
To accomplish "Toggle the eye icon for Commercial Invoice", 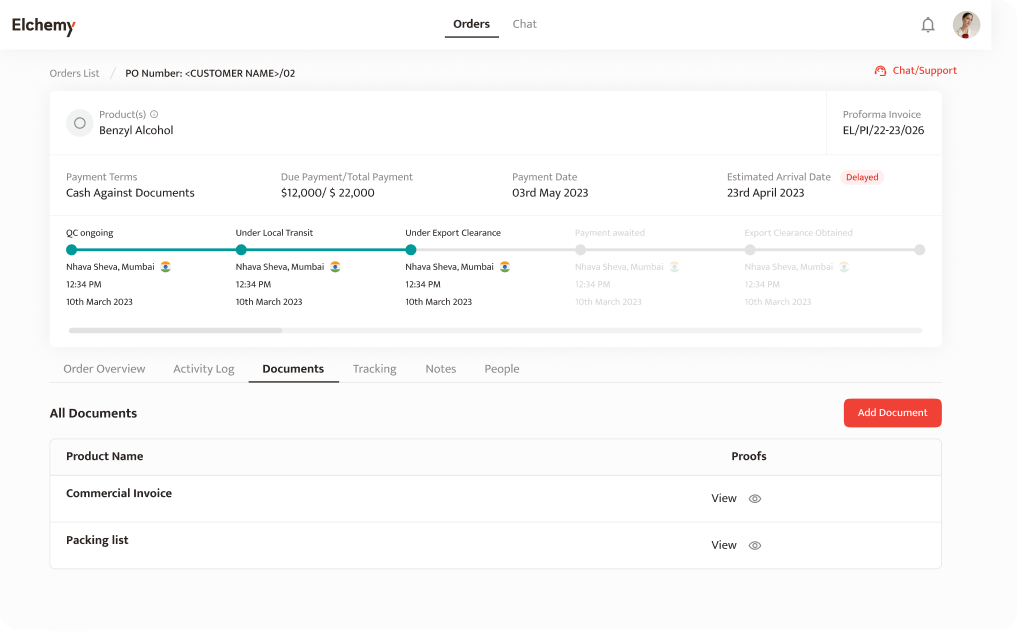I will click(x=755, y=499).
